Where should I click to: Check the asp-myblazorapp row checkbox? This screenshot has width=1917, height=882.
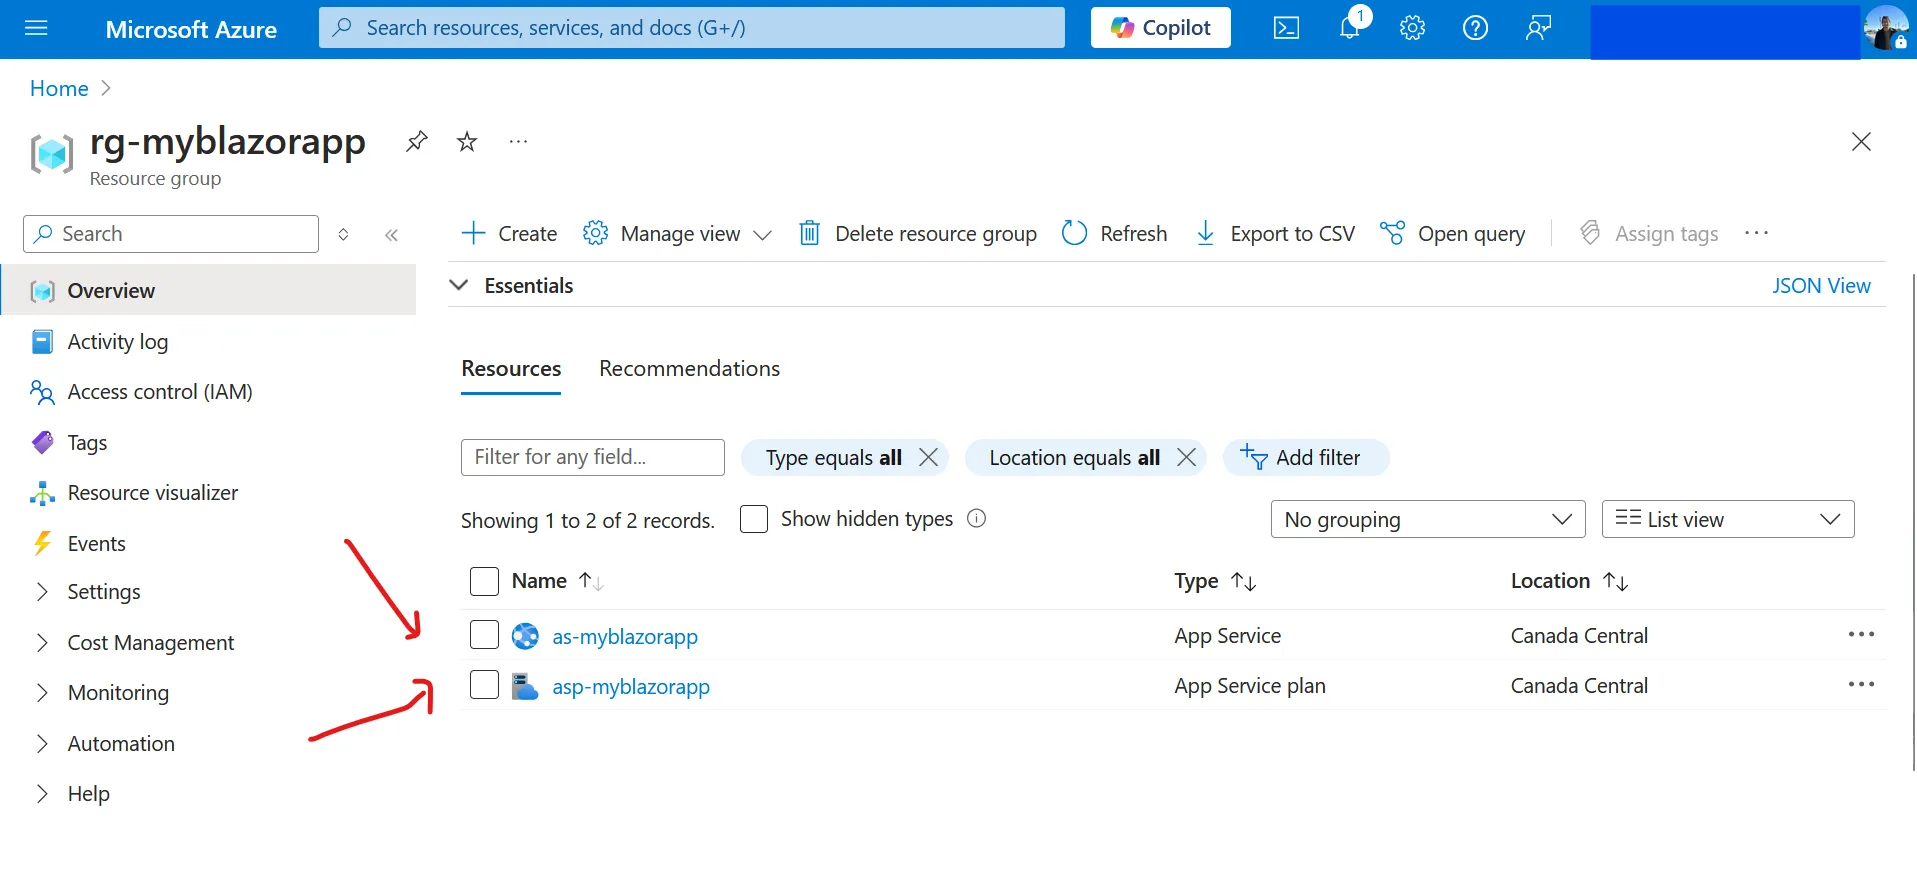tap(484, 685)
